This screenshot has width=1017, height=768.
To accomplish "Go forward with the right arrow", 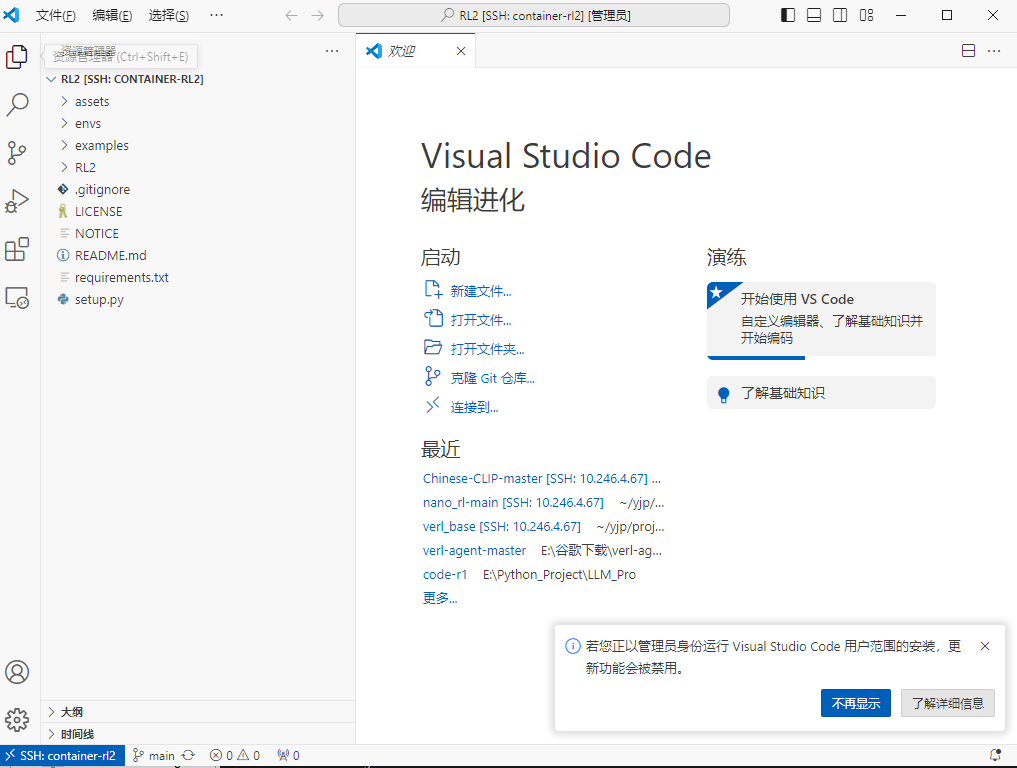I will coord(318,15).
